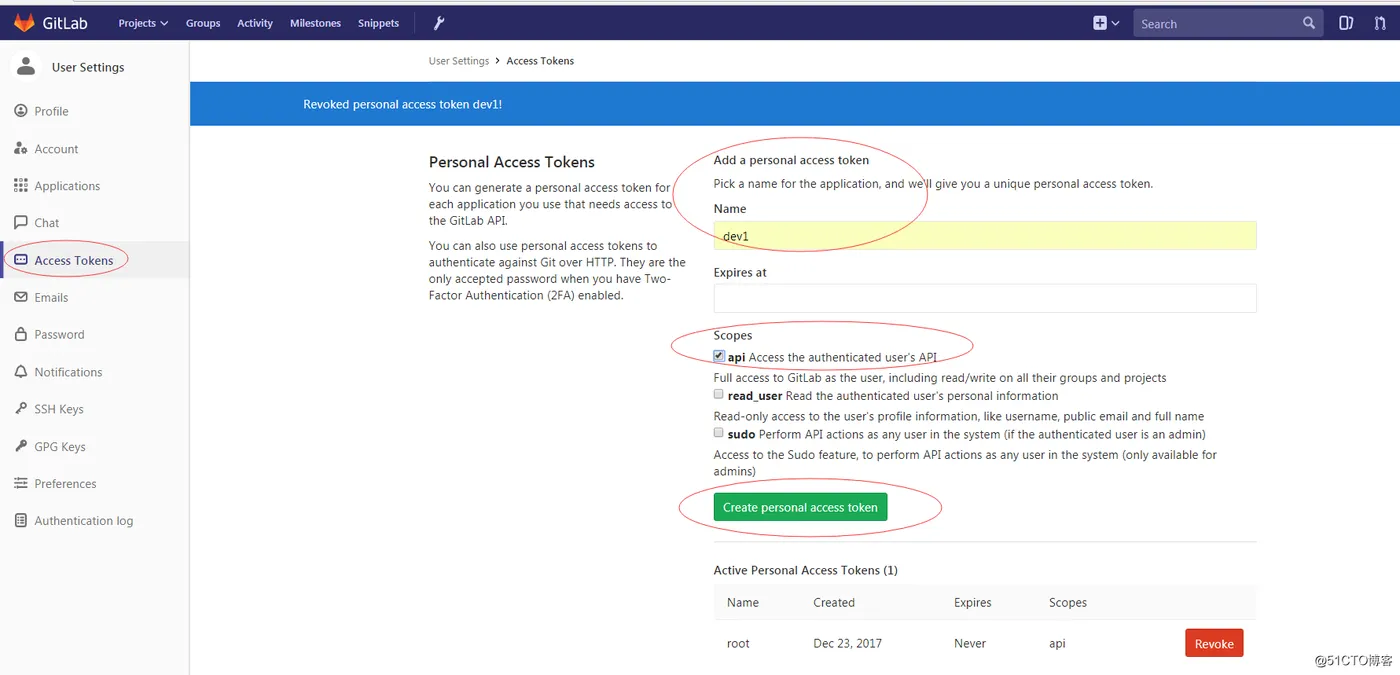Click the Chat bubble icon
The height and width of the screenshot is (675, 1400).
20,222
